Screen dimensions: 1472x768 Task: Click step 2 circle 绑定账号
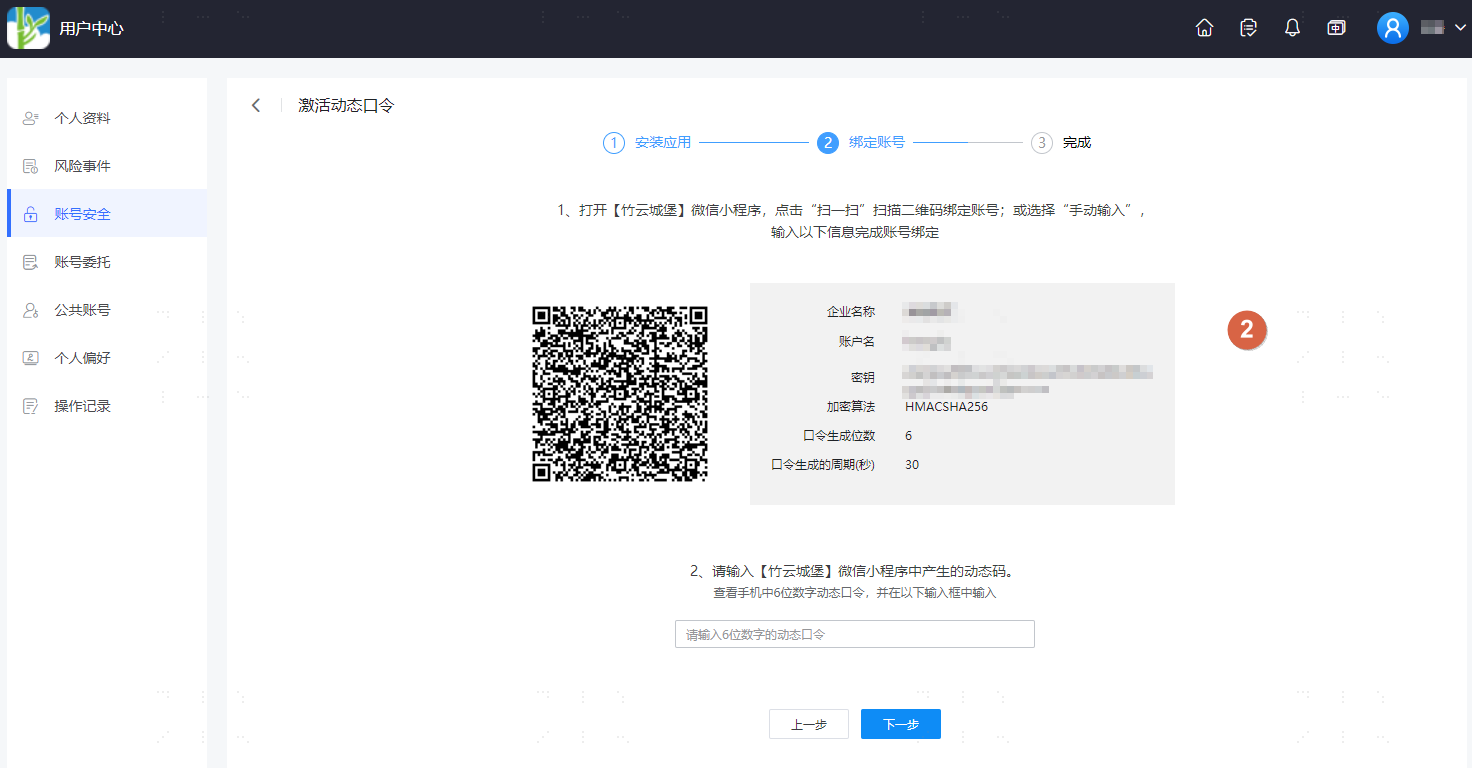click(827, 143)
